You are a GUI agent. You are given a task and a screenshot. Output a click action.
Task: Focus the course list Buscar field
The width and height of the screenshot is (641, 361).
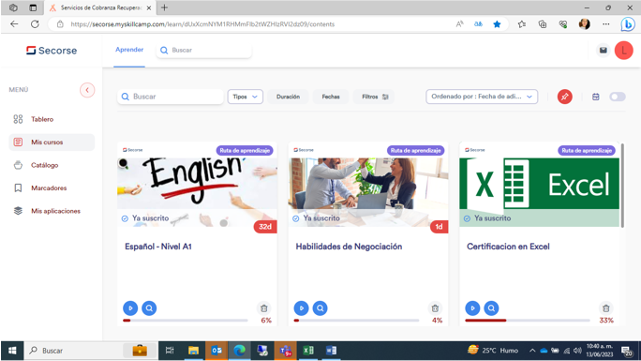coord(170,97)
